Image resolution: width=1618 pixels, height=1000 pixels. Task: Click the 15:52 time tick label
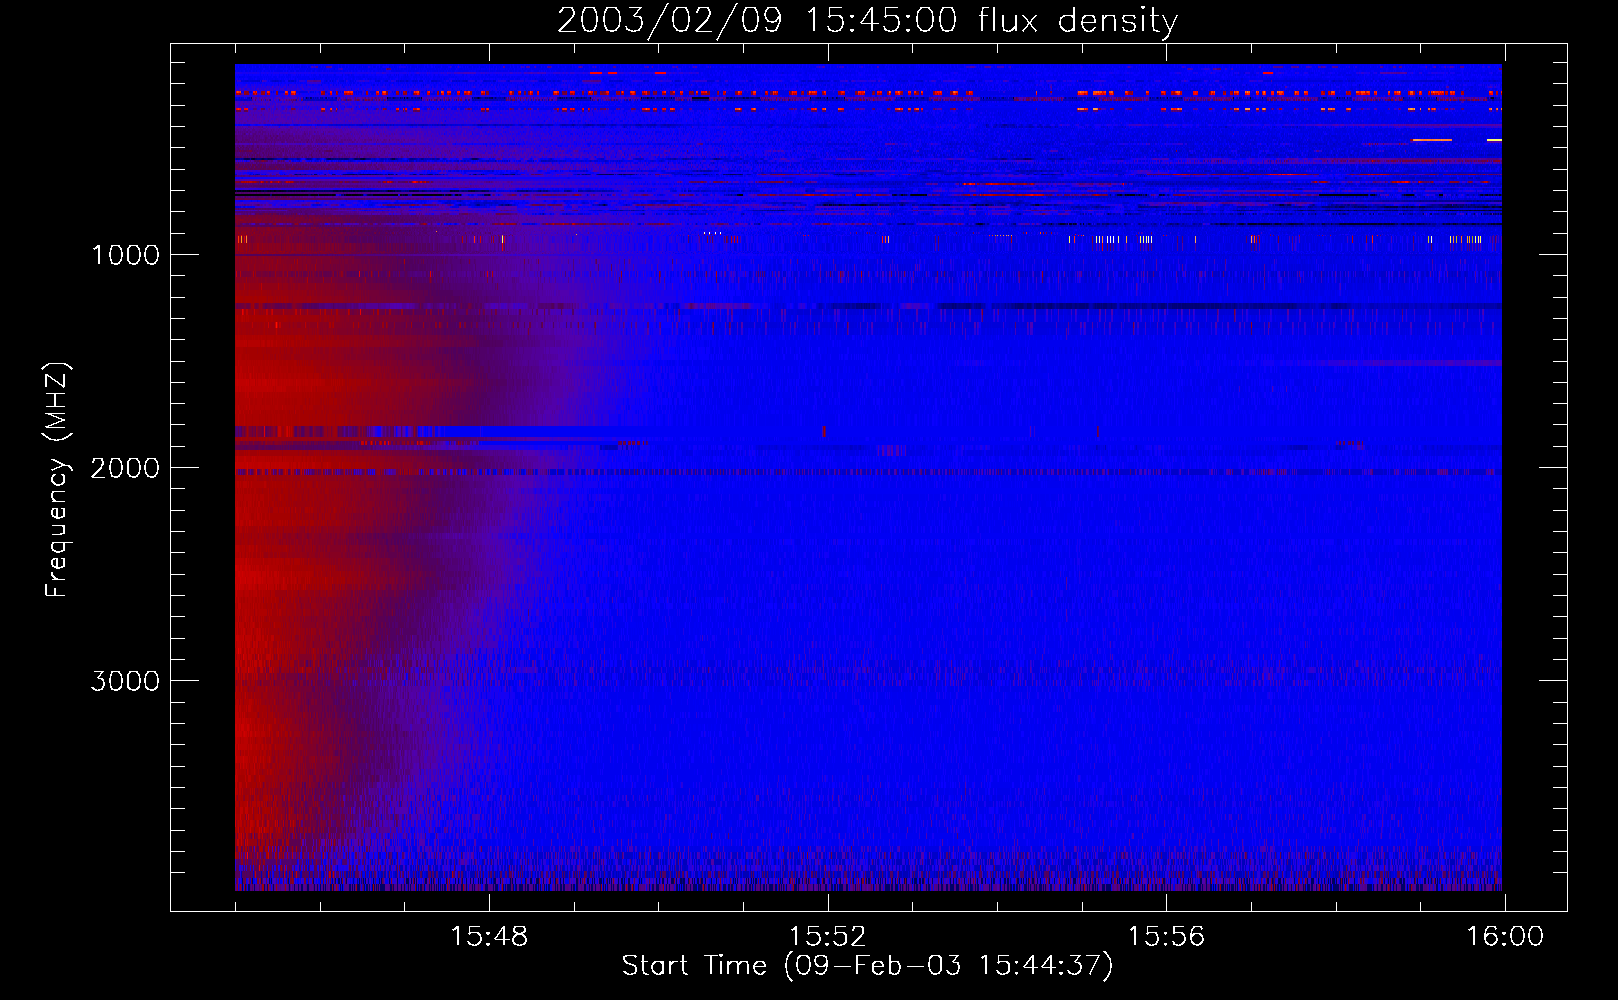(x=827, y=937)
